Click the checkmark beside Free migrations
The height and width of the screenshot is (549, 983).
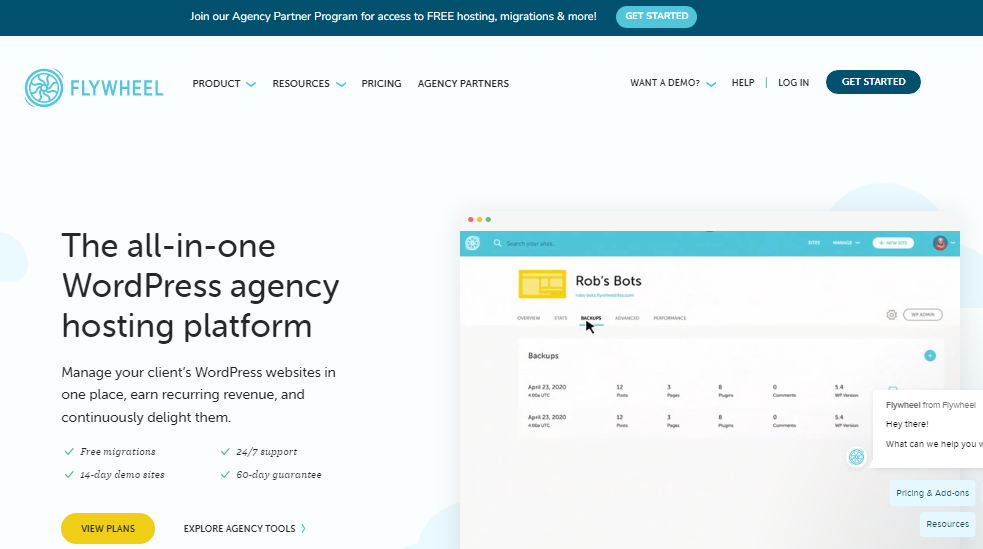point(69,451)
